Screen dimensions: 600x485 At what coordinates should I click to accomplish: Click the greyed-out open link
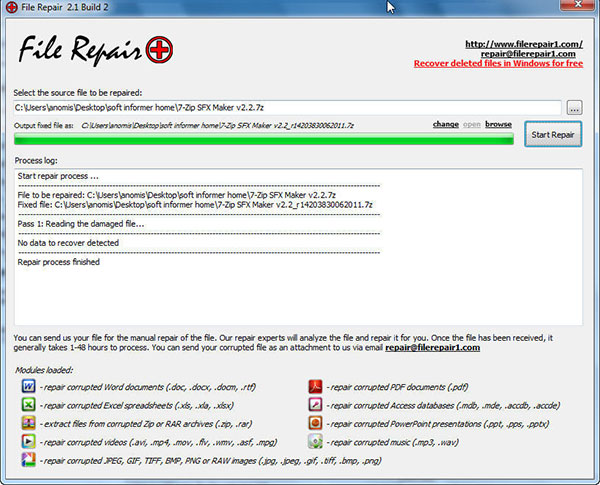pyautogui.click(x=471, y=124)
